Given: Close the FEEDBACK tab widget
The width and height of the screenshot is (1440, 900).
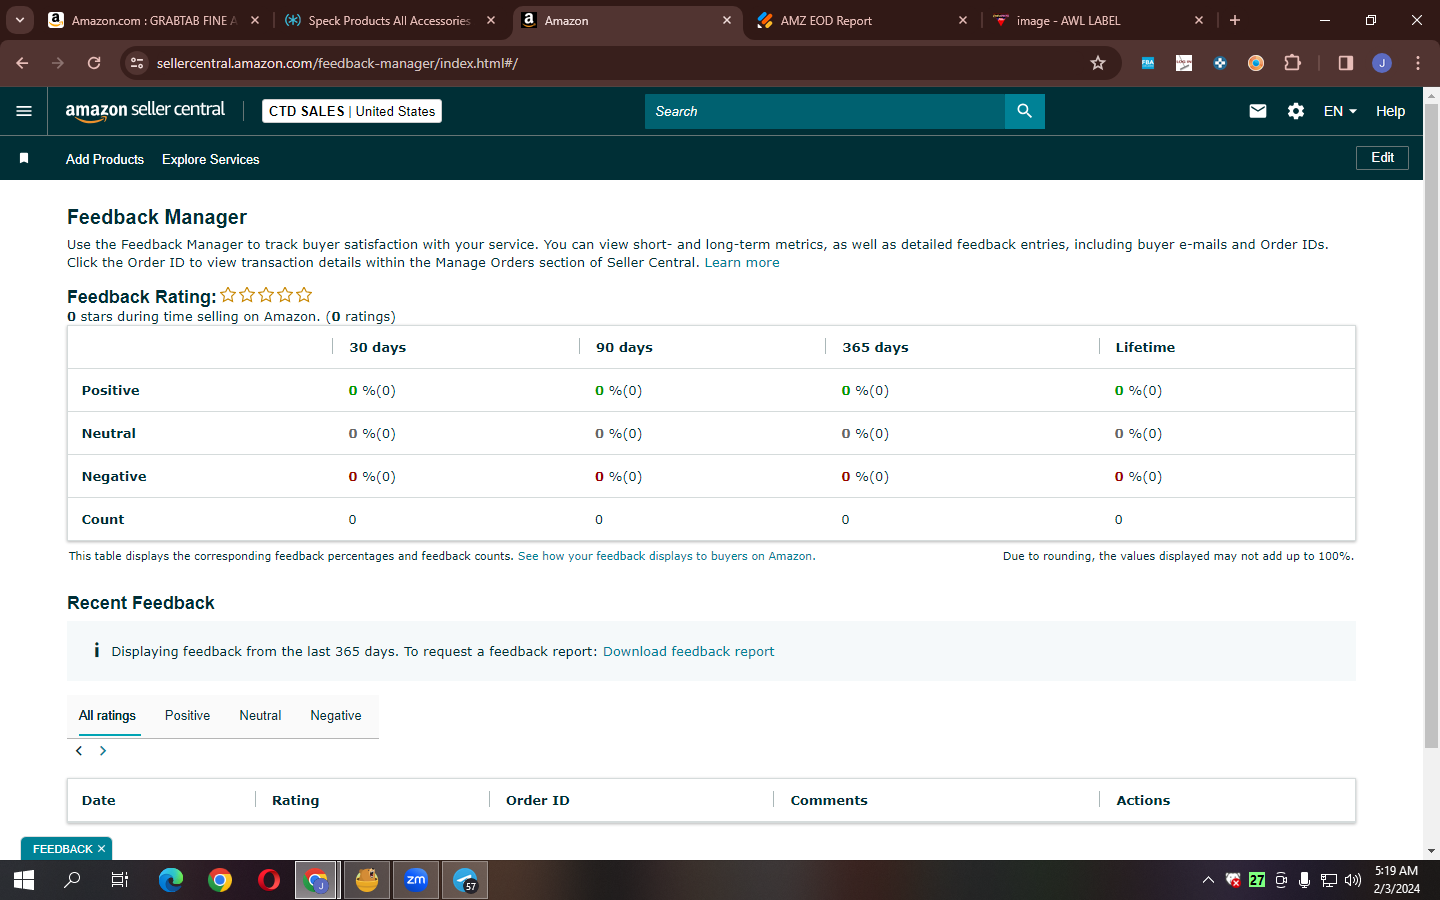Looking at the screenshot, I should 101,849.
